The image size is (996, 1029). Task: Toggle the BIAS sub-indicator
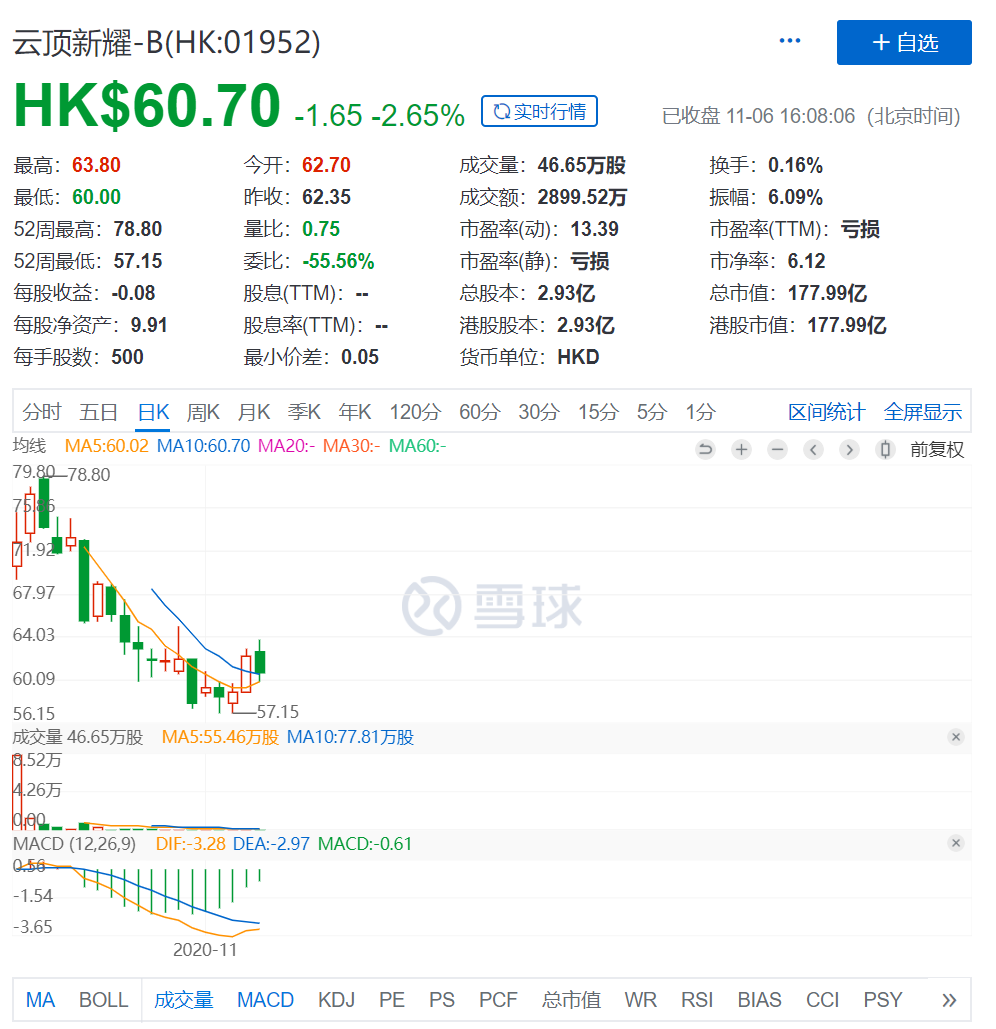click(x=759, y=999)
